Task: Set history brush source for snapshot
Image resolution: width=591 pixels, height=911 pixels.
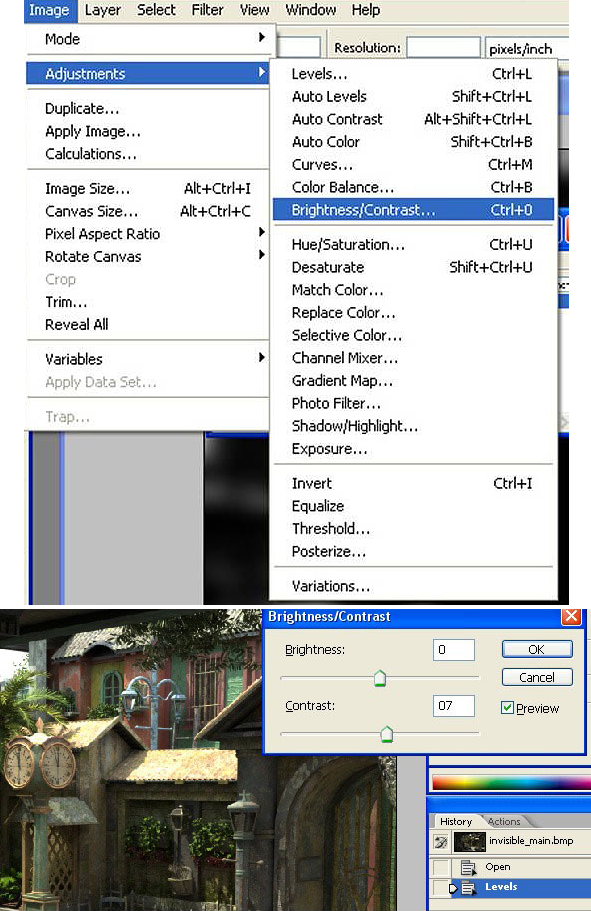Action: 441,841
